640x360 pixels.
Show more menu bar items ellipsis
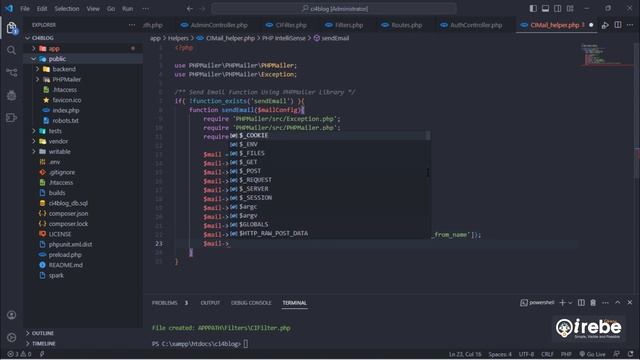pos(145,9)
